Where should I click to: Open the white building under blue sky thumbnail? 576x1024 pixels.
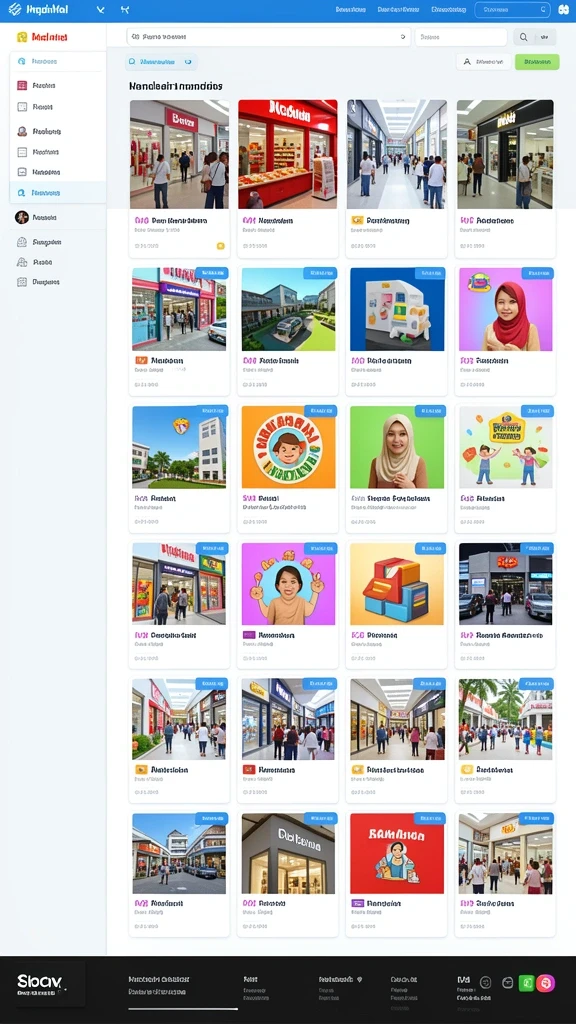179,447
